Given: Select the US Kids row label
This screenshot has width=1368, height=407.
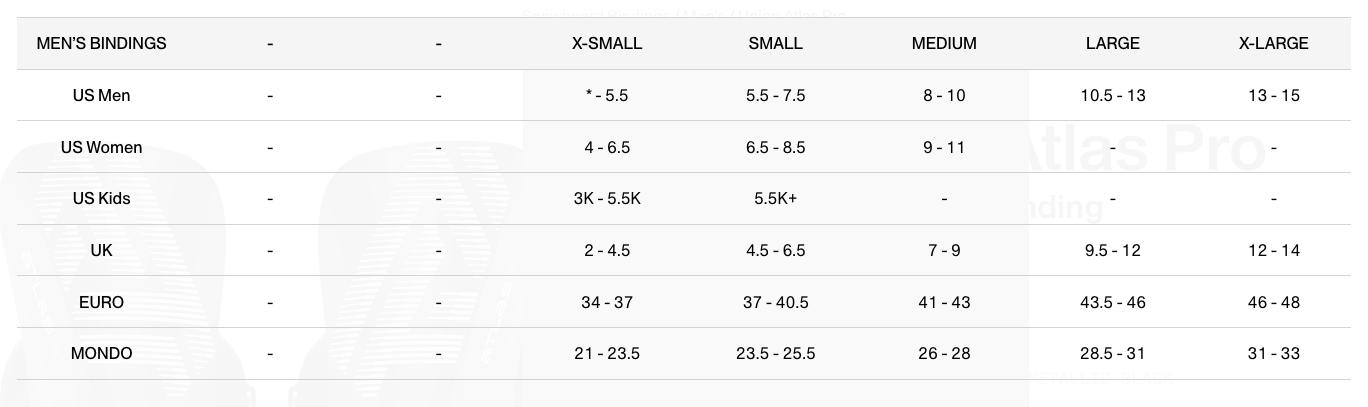Looking at the screenshot, I should 101,198.
